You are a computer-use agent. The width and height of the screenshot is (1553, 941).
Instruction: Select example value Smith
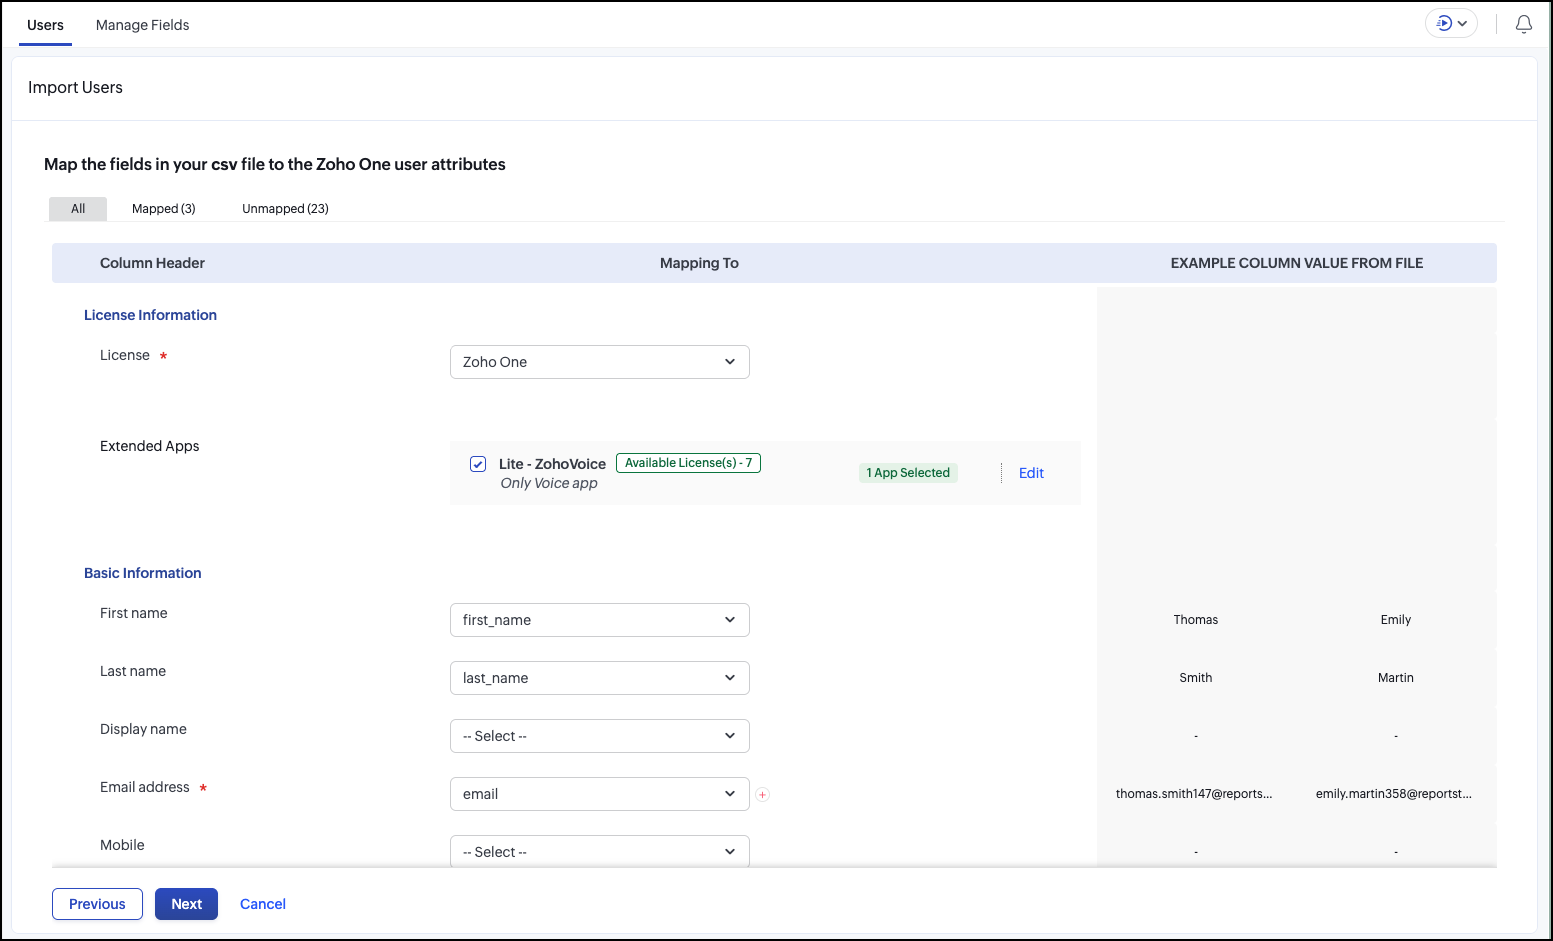coord(1196,678)
